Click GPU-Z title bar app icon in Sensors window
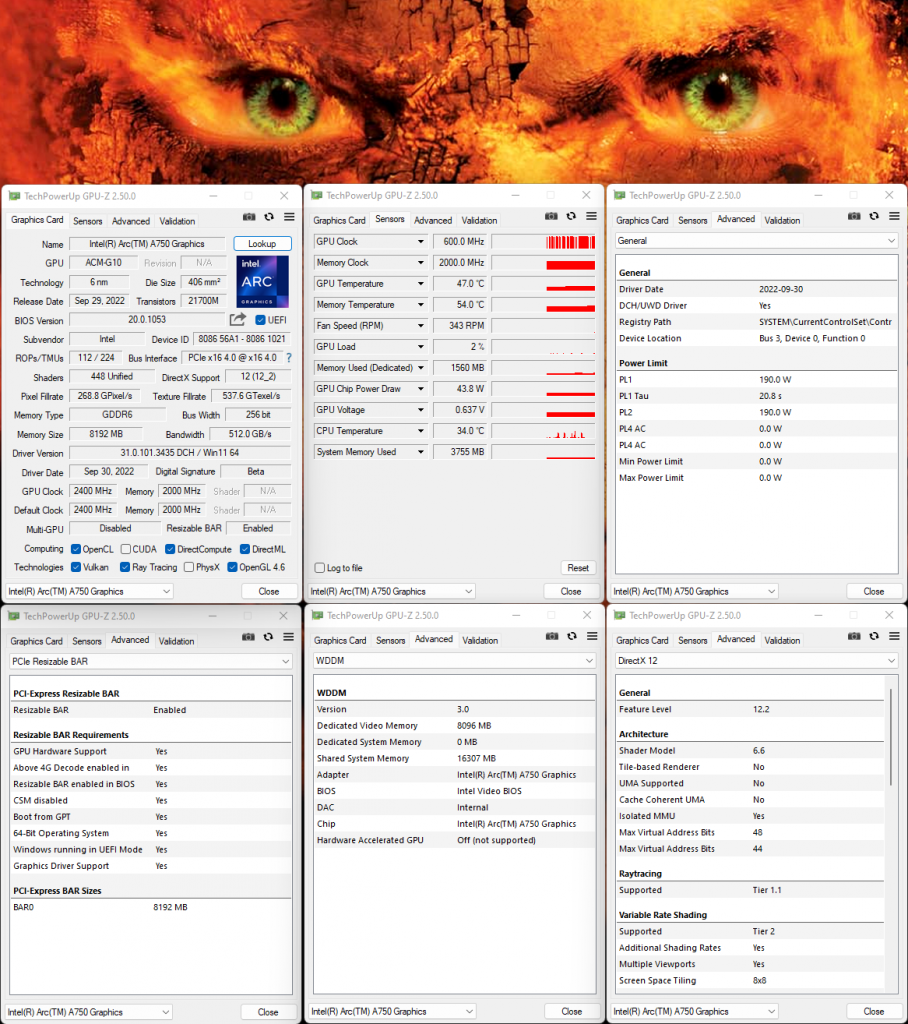Image resolution: width=908 pixels, height=1024 pixels. pyautogui.click(x=317, y=195)
